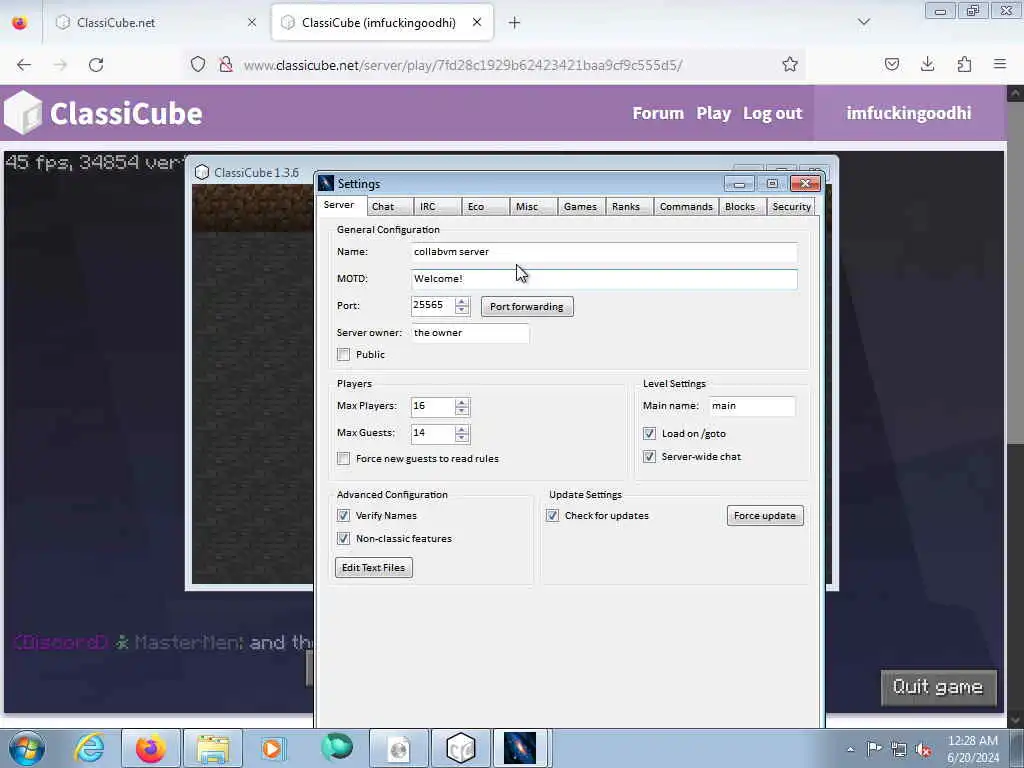Open Windows Explorer folder from taskbar

point(213,748)
